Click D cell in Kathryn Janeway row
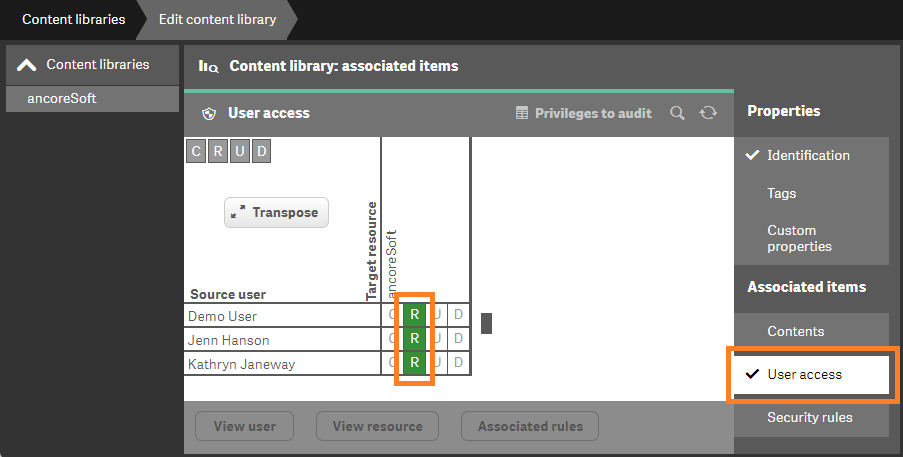Image resolution: width=903 pixels, height=457 pixels. [458, 363]
